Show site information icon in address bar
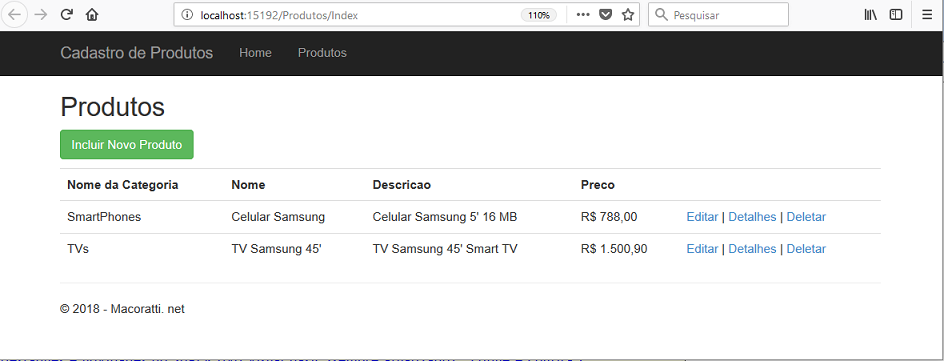The image size is (944, 361). 187,15
